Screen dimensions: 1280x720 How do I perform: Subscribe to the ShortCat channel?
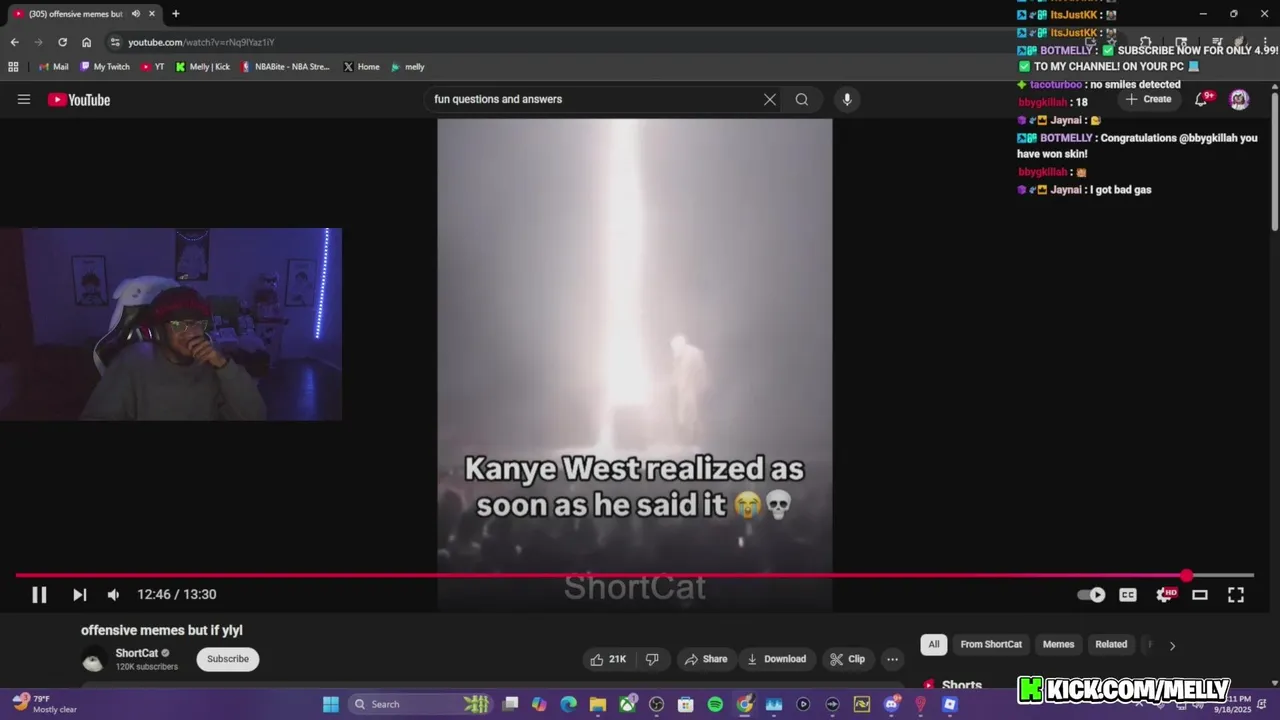[228, 659]
